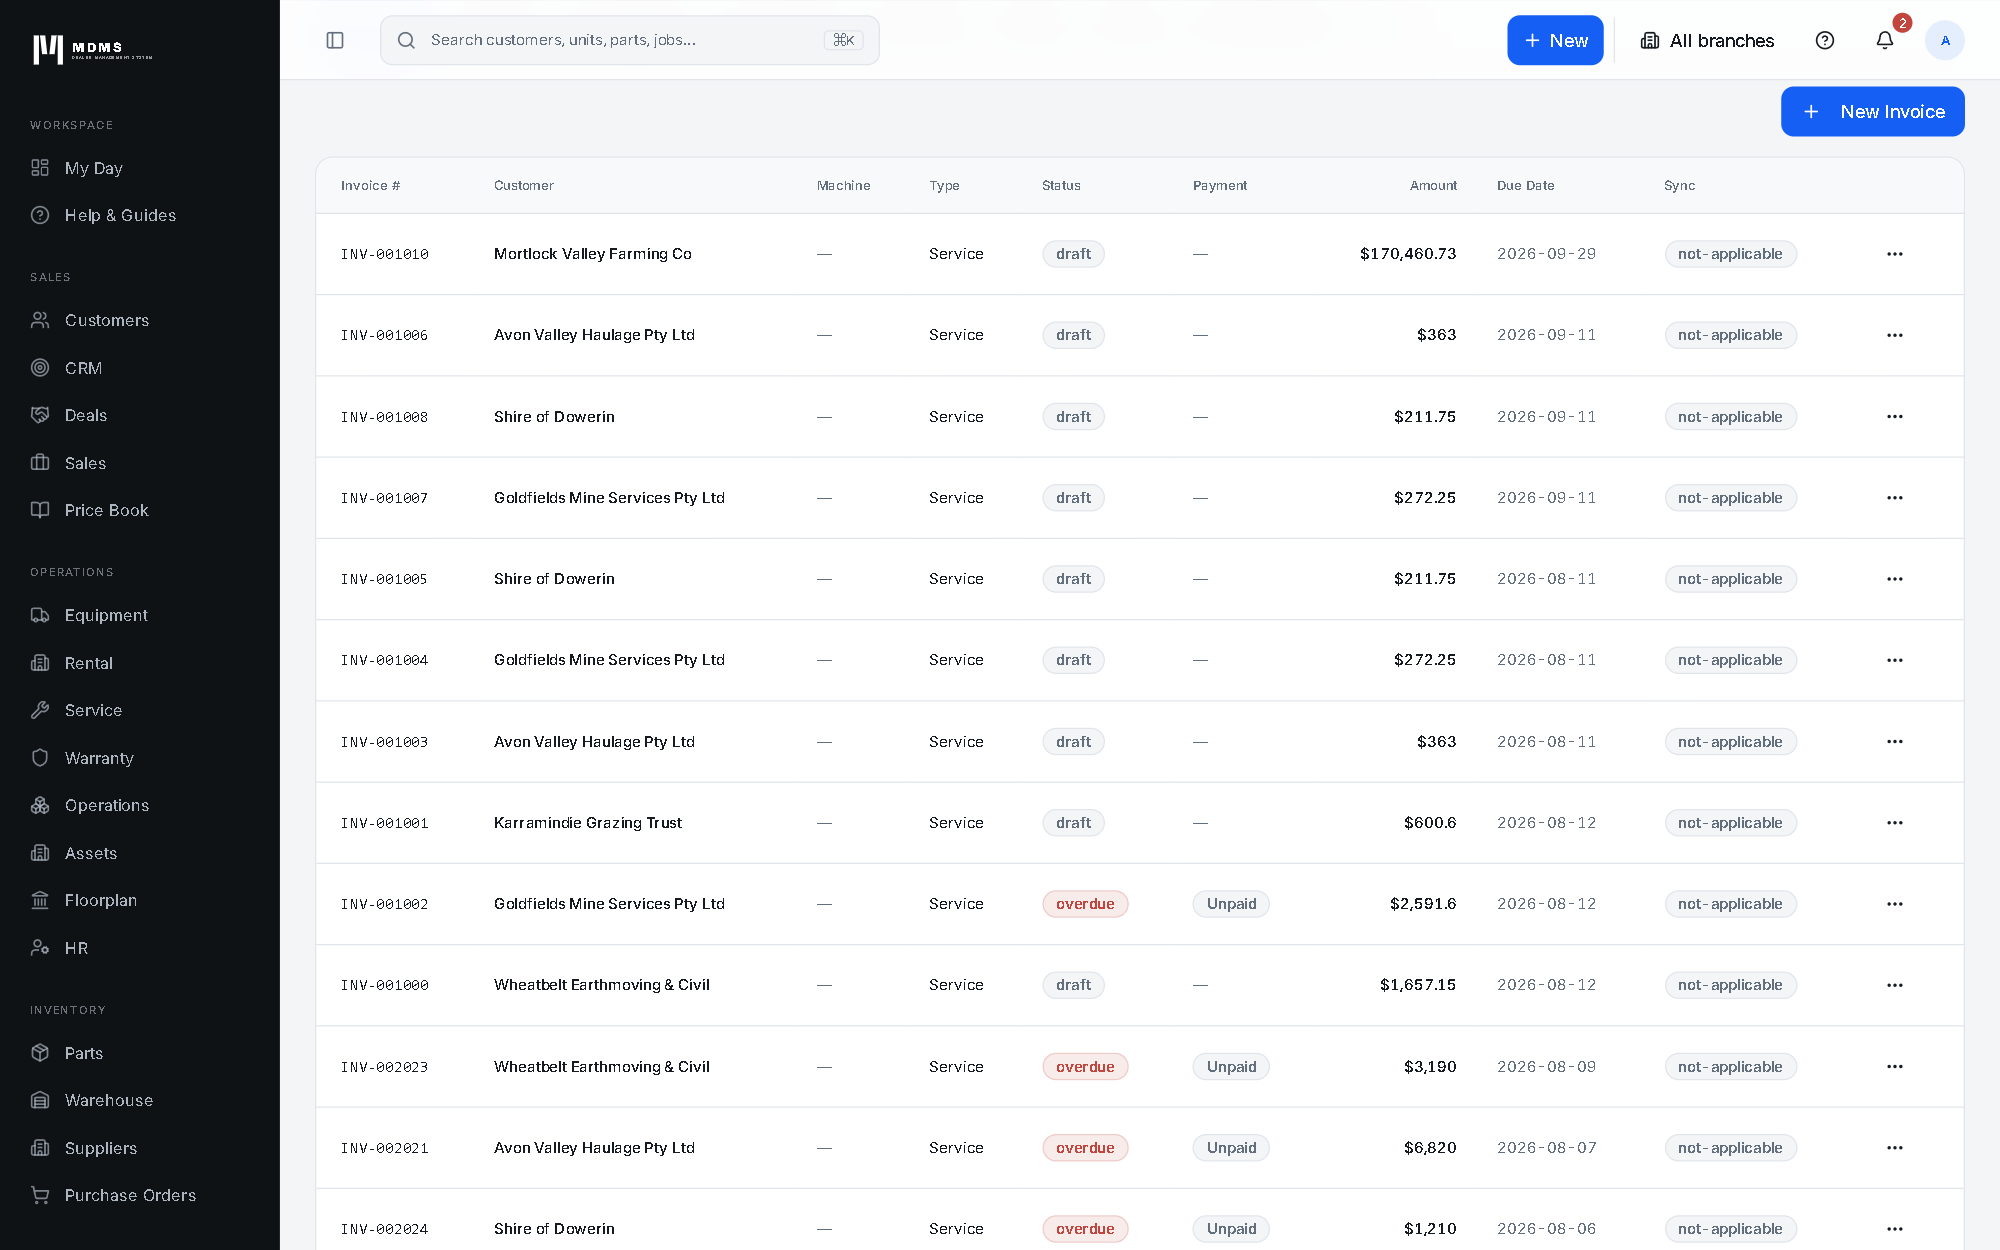Click the New button in header
The width and height of the screenshot is (2000, 1250).
(1555, 40)
